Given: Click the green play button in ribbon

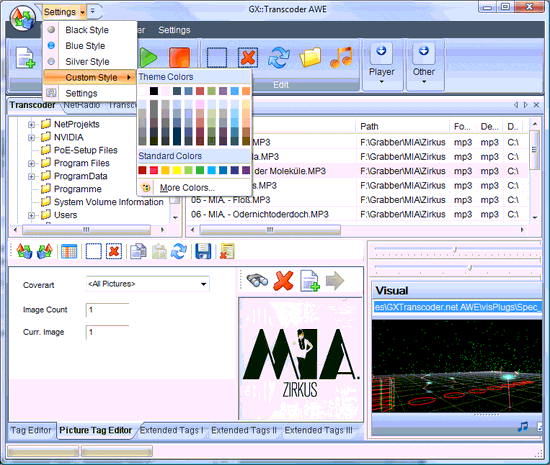Looking at the screenshot, I should (x=148, y=57).
